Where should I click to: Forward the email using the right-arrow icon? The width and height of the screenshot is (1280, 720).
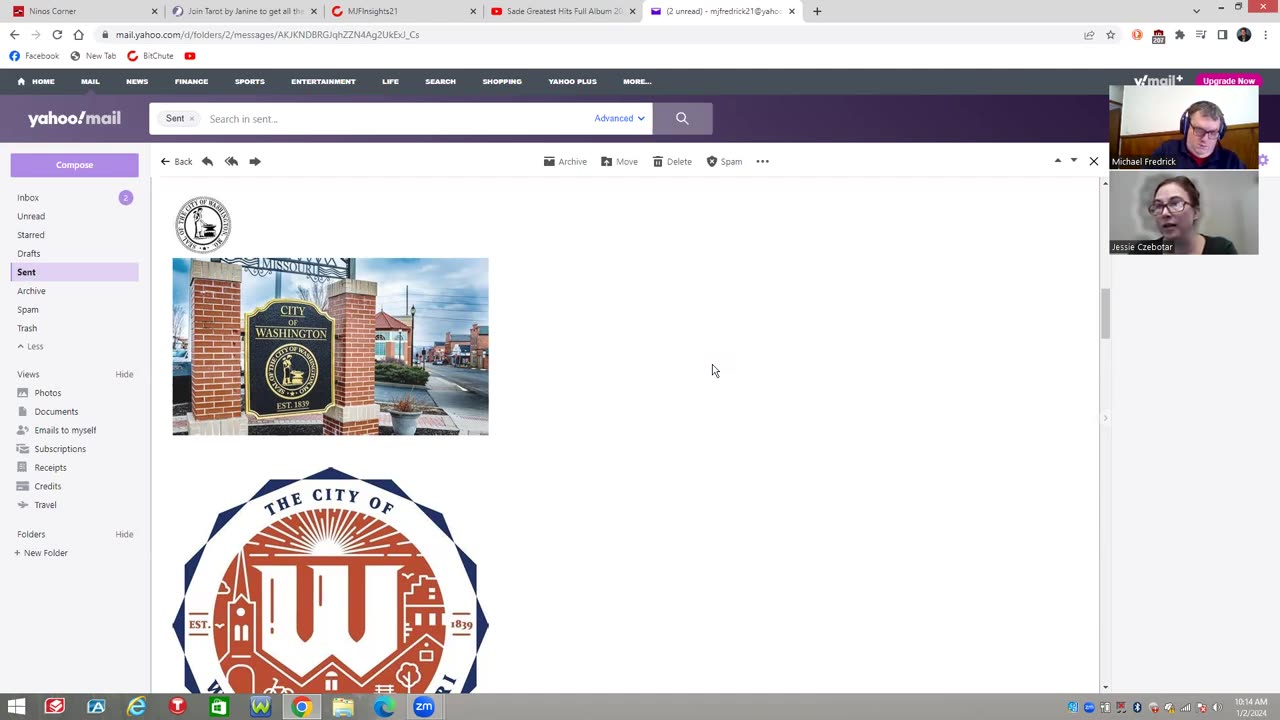(255, 161)
